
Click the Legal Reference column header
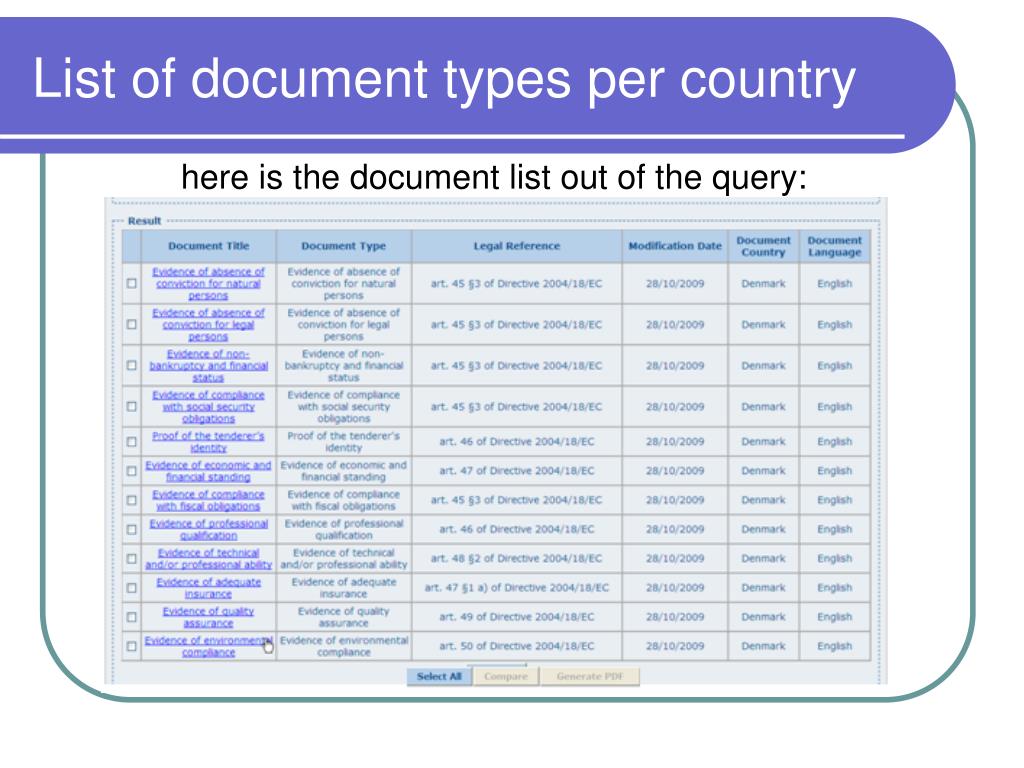[517, 246]
